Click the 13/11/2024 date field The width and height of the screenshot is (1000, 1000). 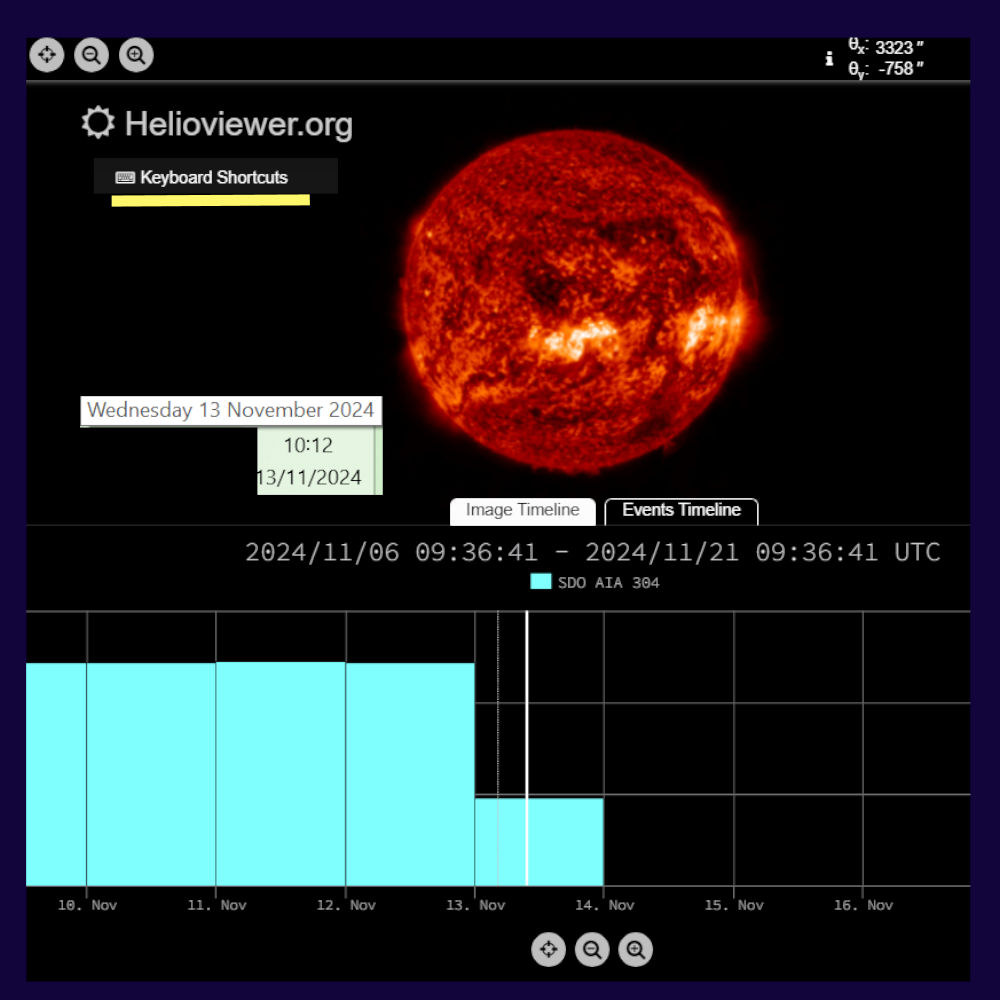[310, 478]
